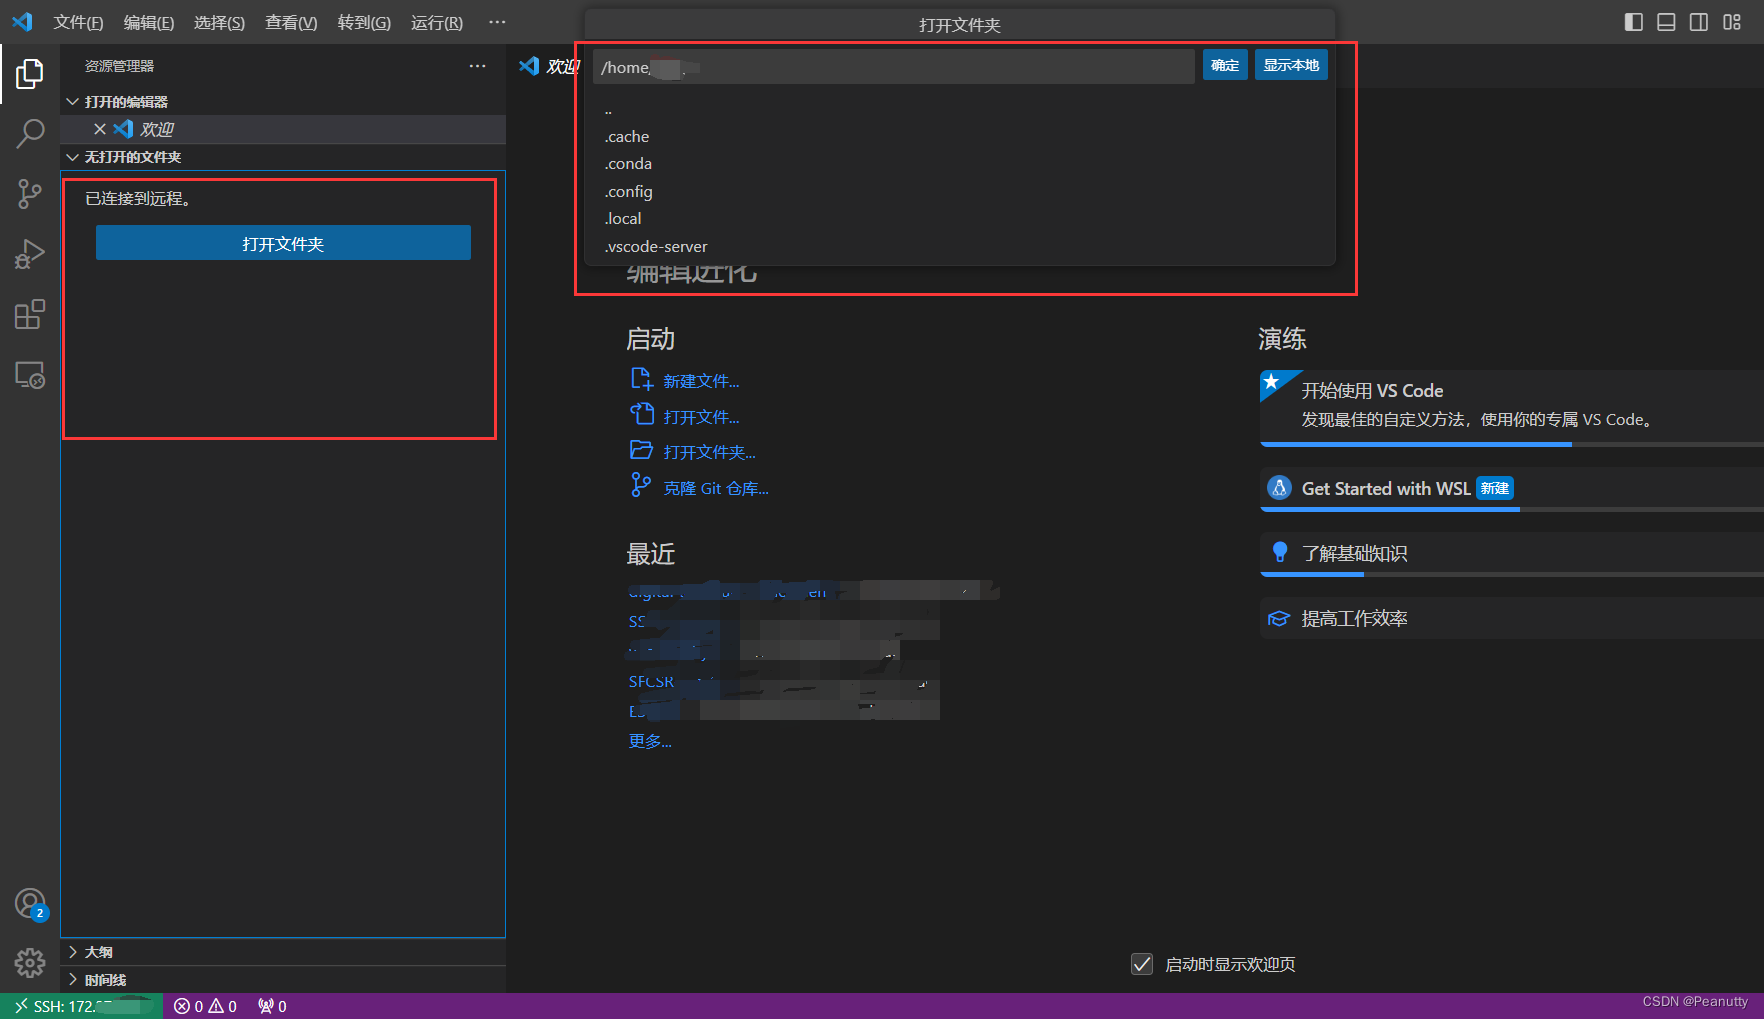Open the 选择(S) menu
Image resolution: width=1764 pixels, height=1019 pixels.
point(219,22)
